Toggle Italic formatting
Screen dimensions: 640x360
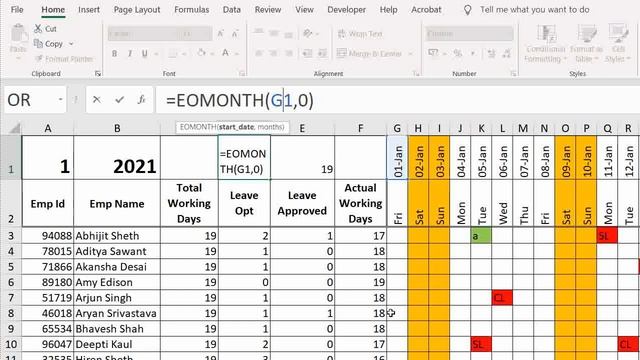(130, 53)
